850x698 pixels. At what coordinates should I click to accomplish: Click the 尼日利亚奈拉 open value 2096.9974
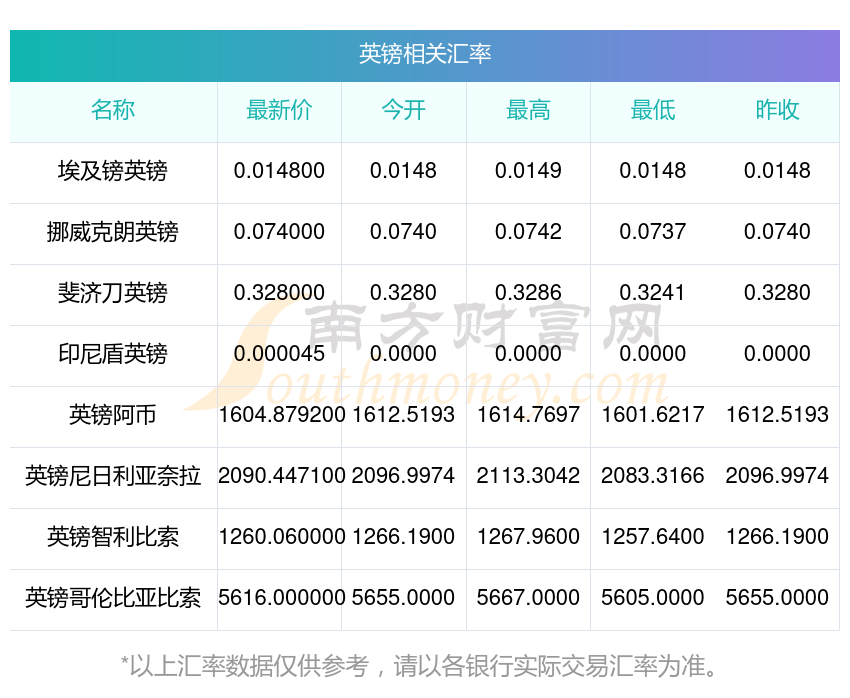pyautogui.click(x=404, y=476)
